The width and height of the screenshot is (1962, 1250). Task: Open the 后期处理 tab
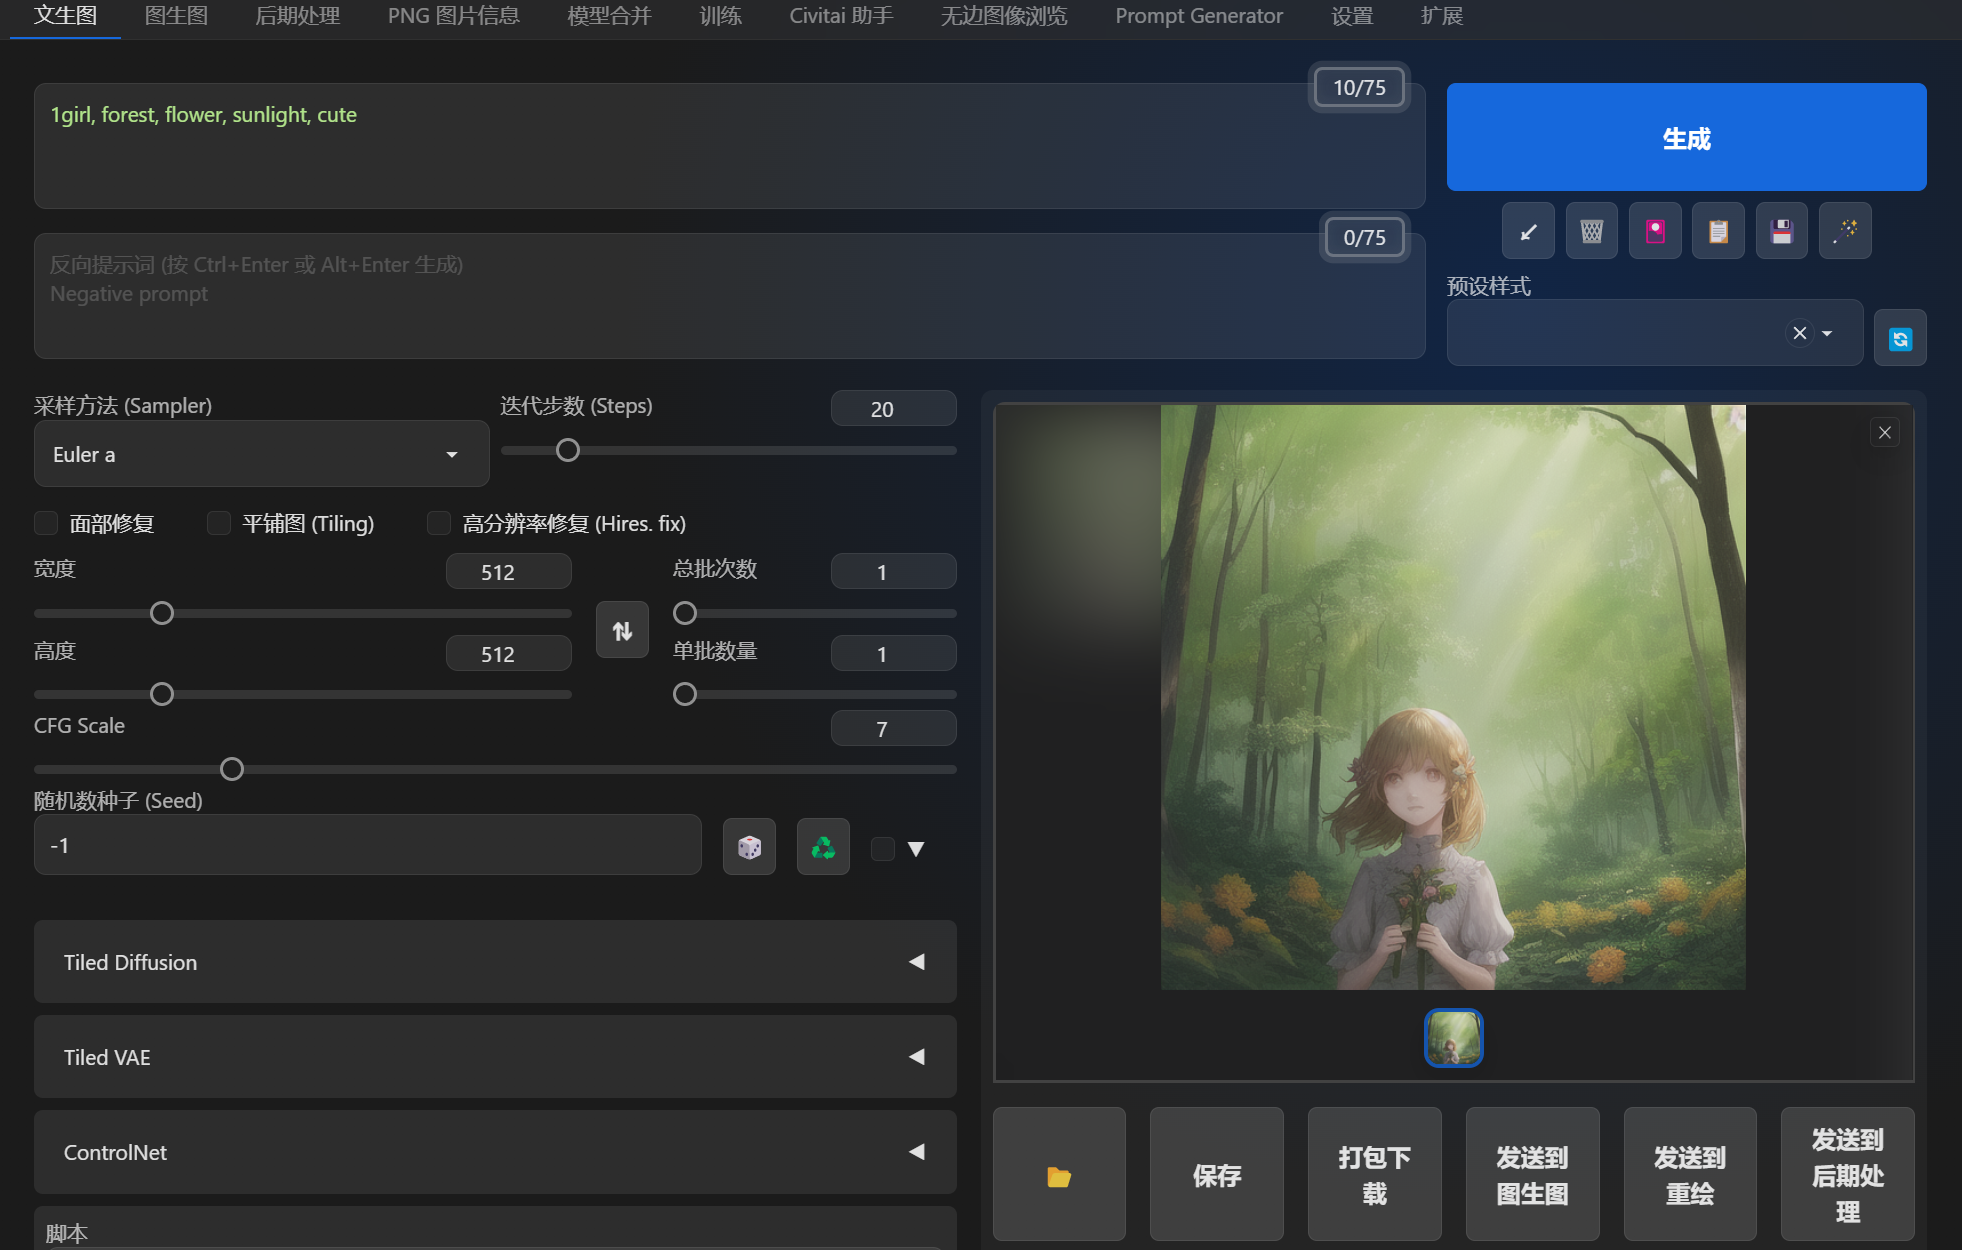tap(298, 16)
